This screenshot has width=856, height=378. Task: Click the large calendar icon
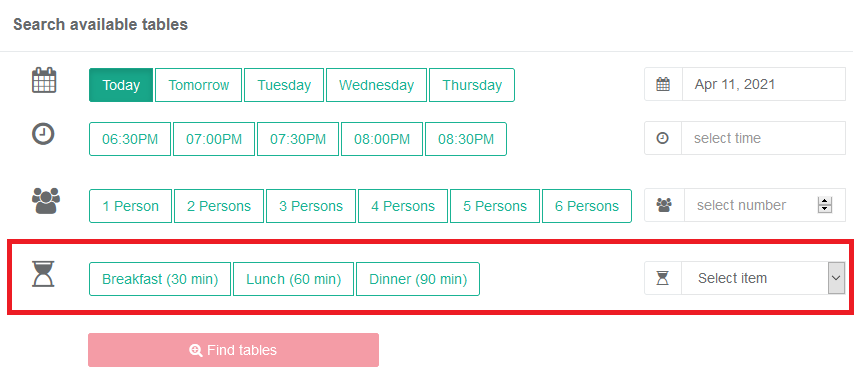pyautogui.click(x=44, y=80)
